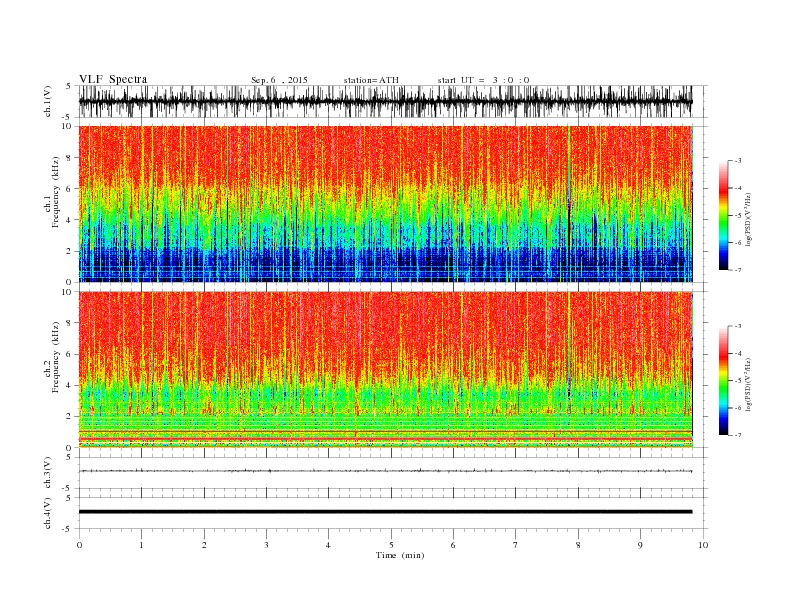Click the ch.1 'log(PSD)(V²/Hz)' colorbar label
This screenshot has width=792, height=612.
tap(748, 218)
